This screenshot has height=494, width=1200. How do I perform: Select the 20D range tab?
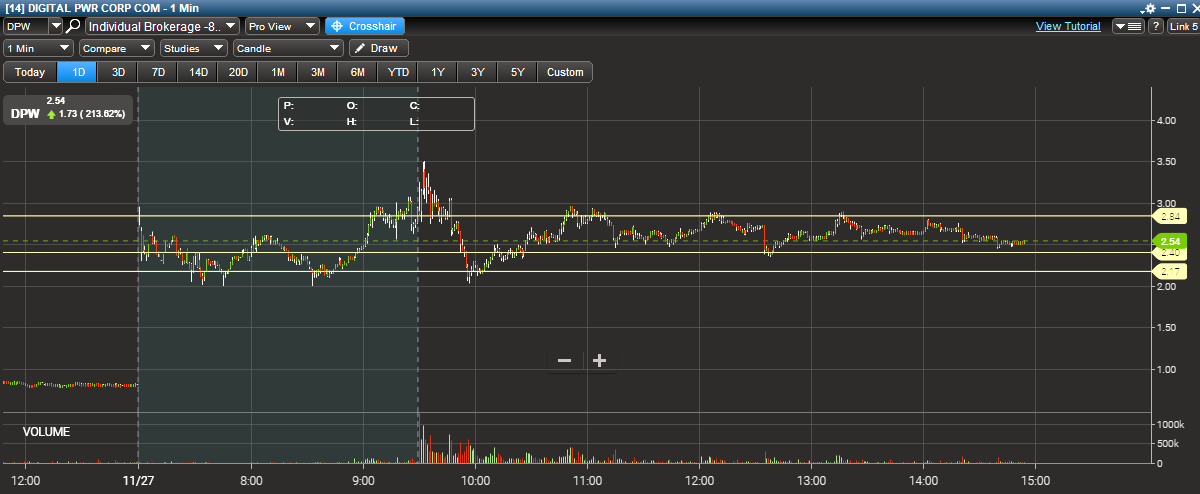point(238,72)
